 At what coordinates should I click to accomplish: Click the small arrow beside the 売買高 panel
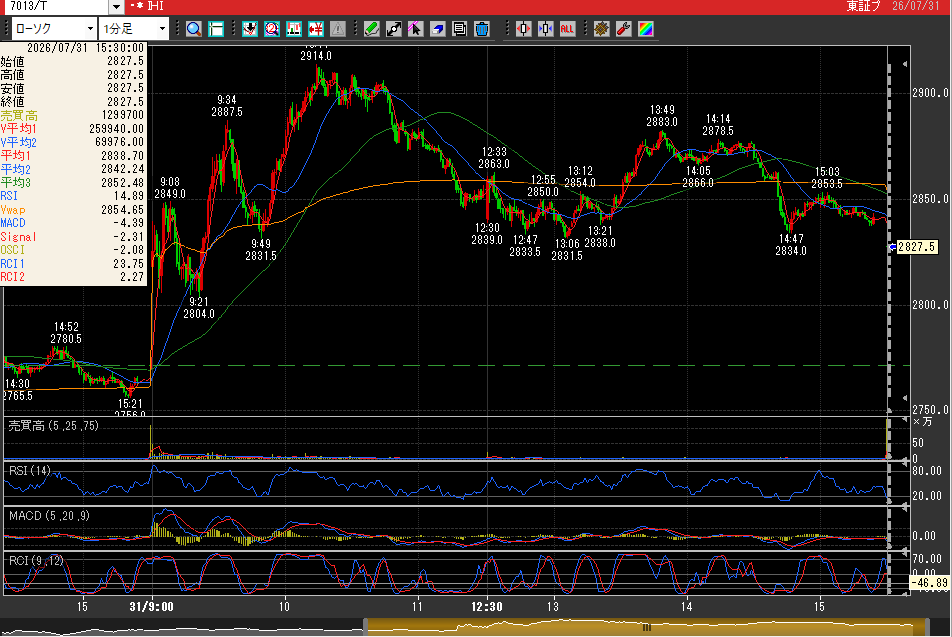tap(905, 420)
